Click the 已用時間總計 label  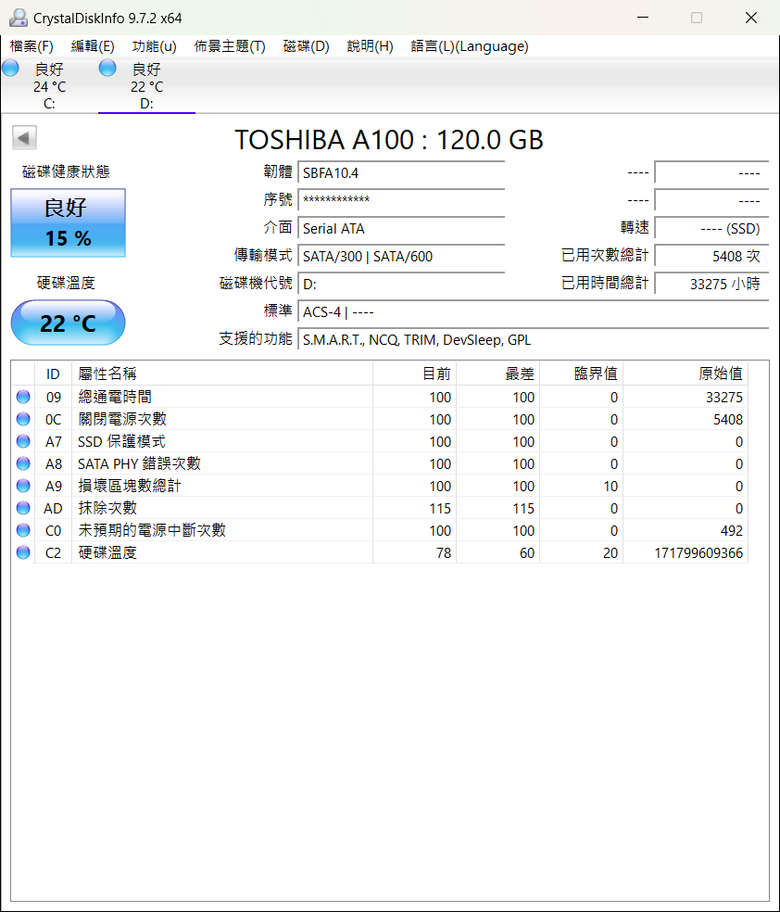coord(605,283)
